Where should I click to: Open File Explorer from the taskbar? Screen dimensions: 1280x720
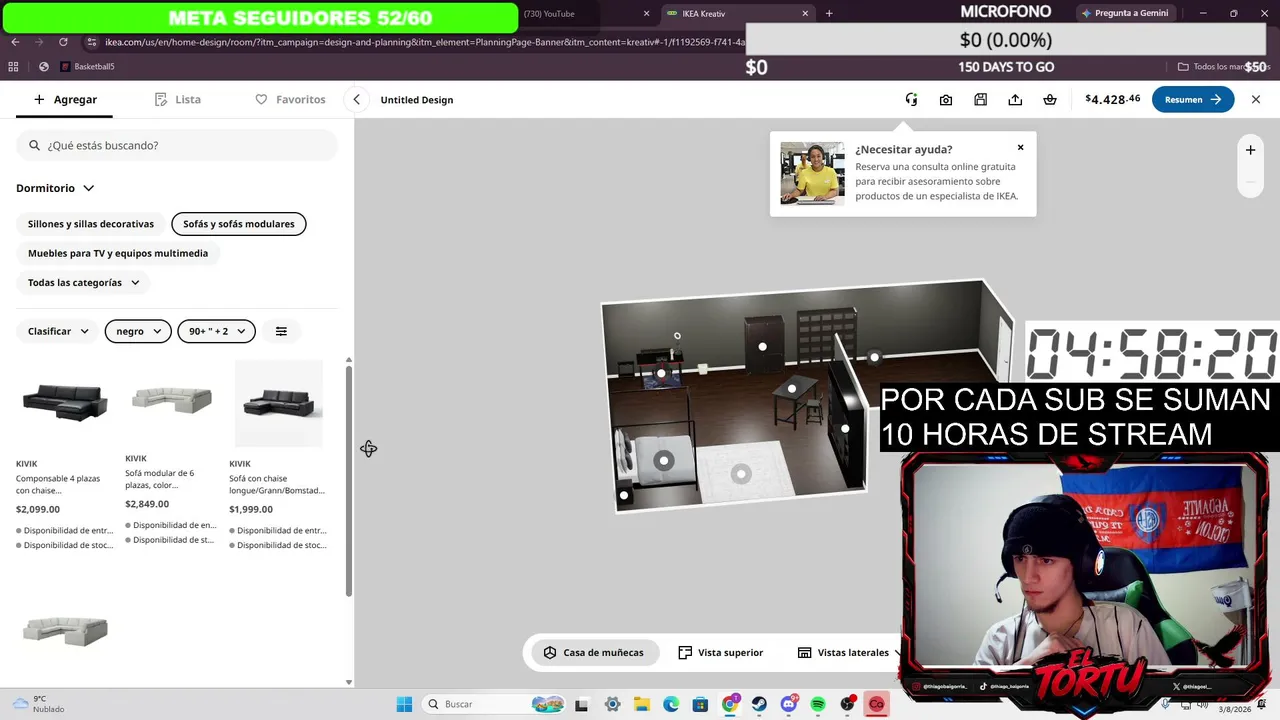click(x=641, y=704)
